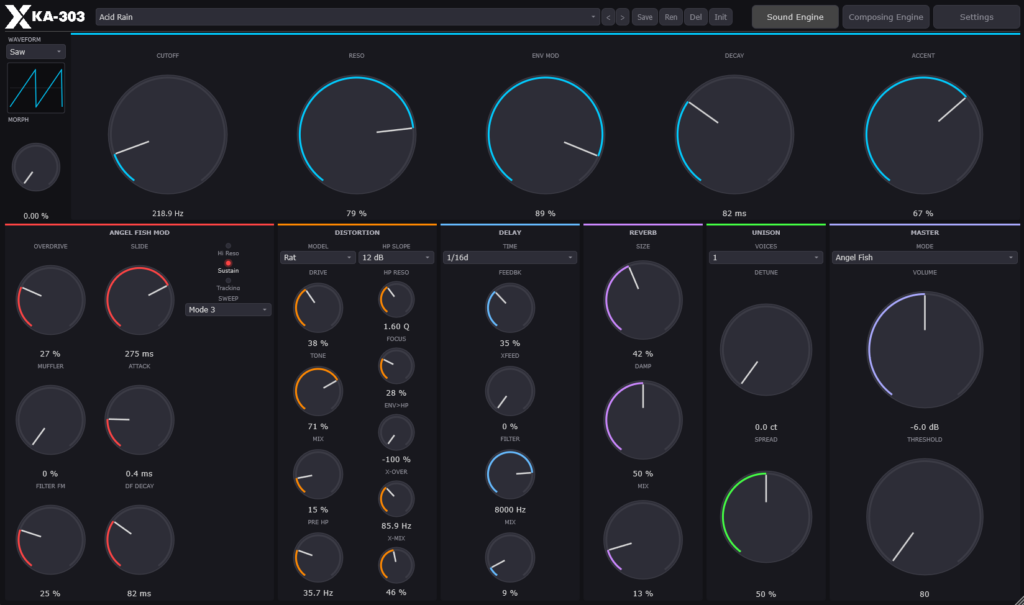
Task: Enable the Tracking toggle
Action: pyautogui.click(x=228, y=281)
